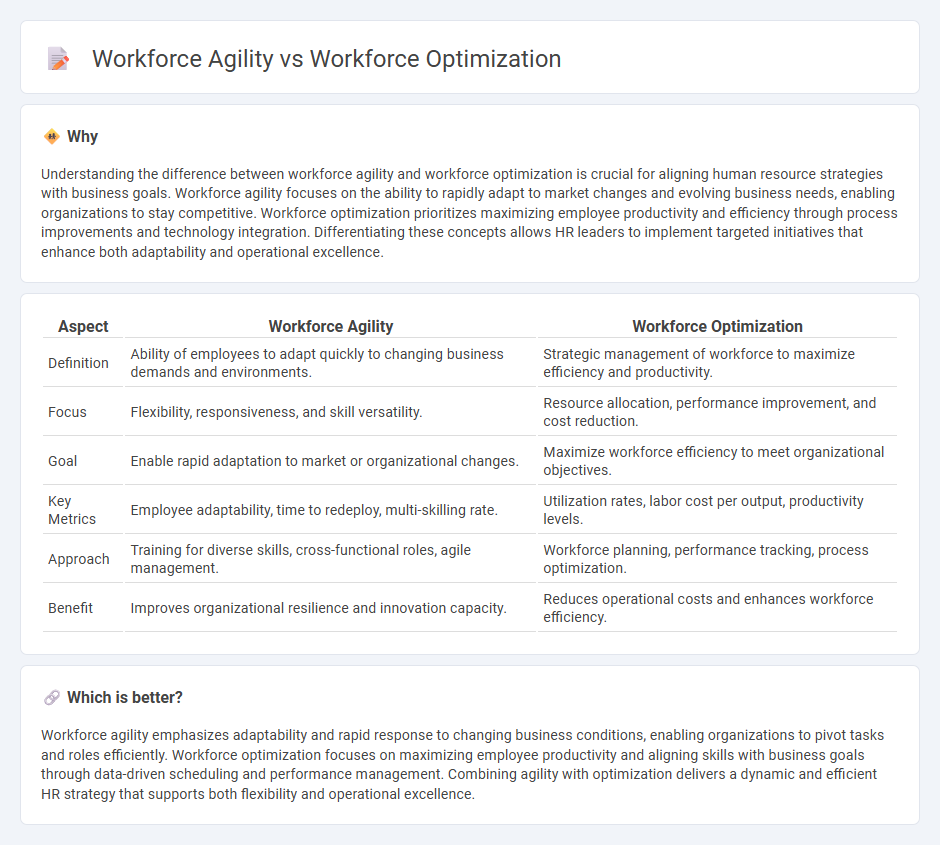This screenshot has height=845, width=940.
Task: Click the chain link icon beside Which is better
Action: tap(52, 698)
